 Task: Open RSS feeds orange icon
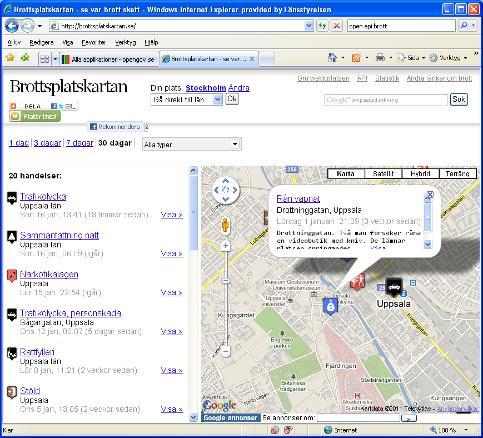pos(356,58)
